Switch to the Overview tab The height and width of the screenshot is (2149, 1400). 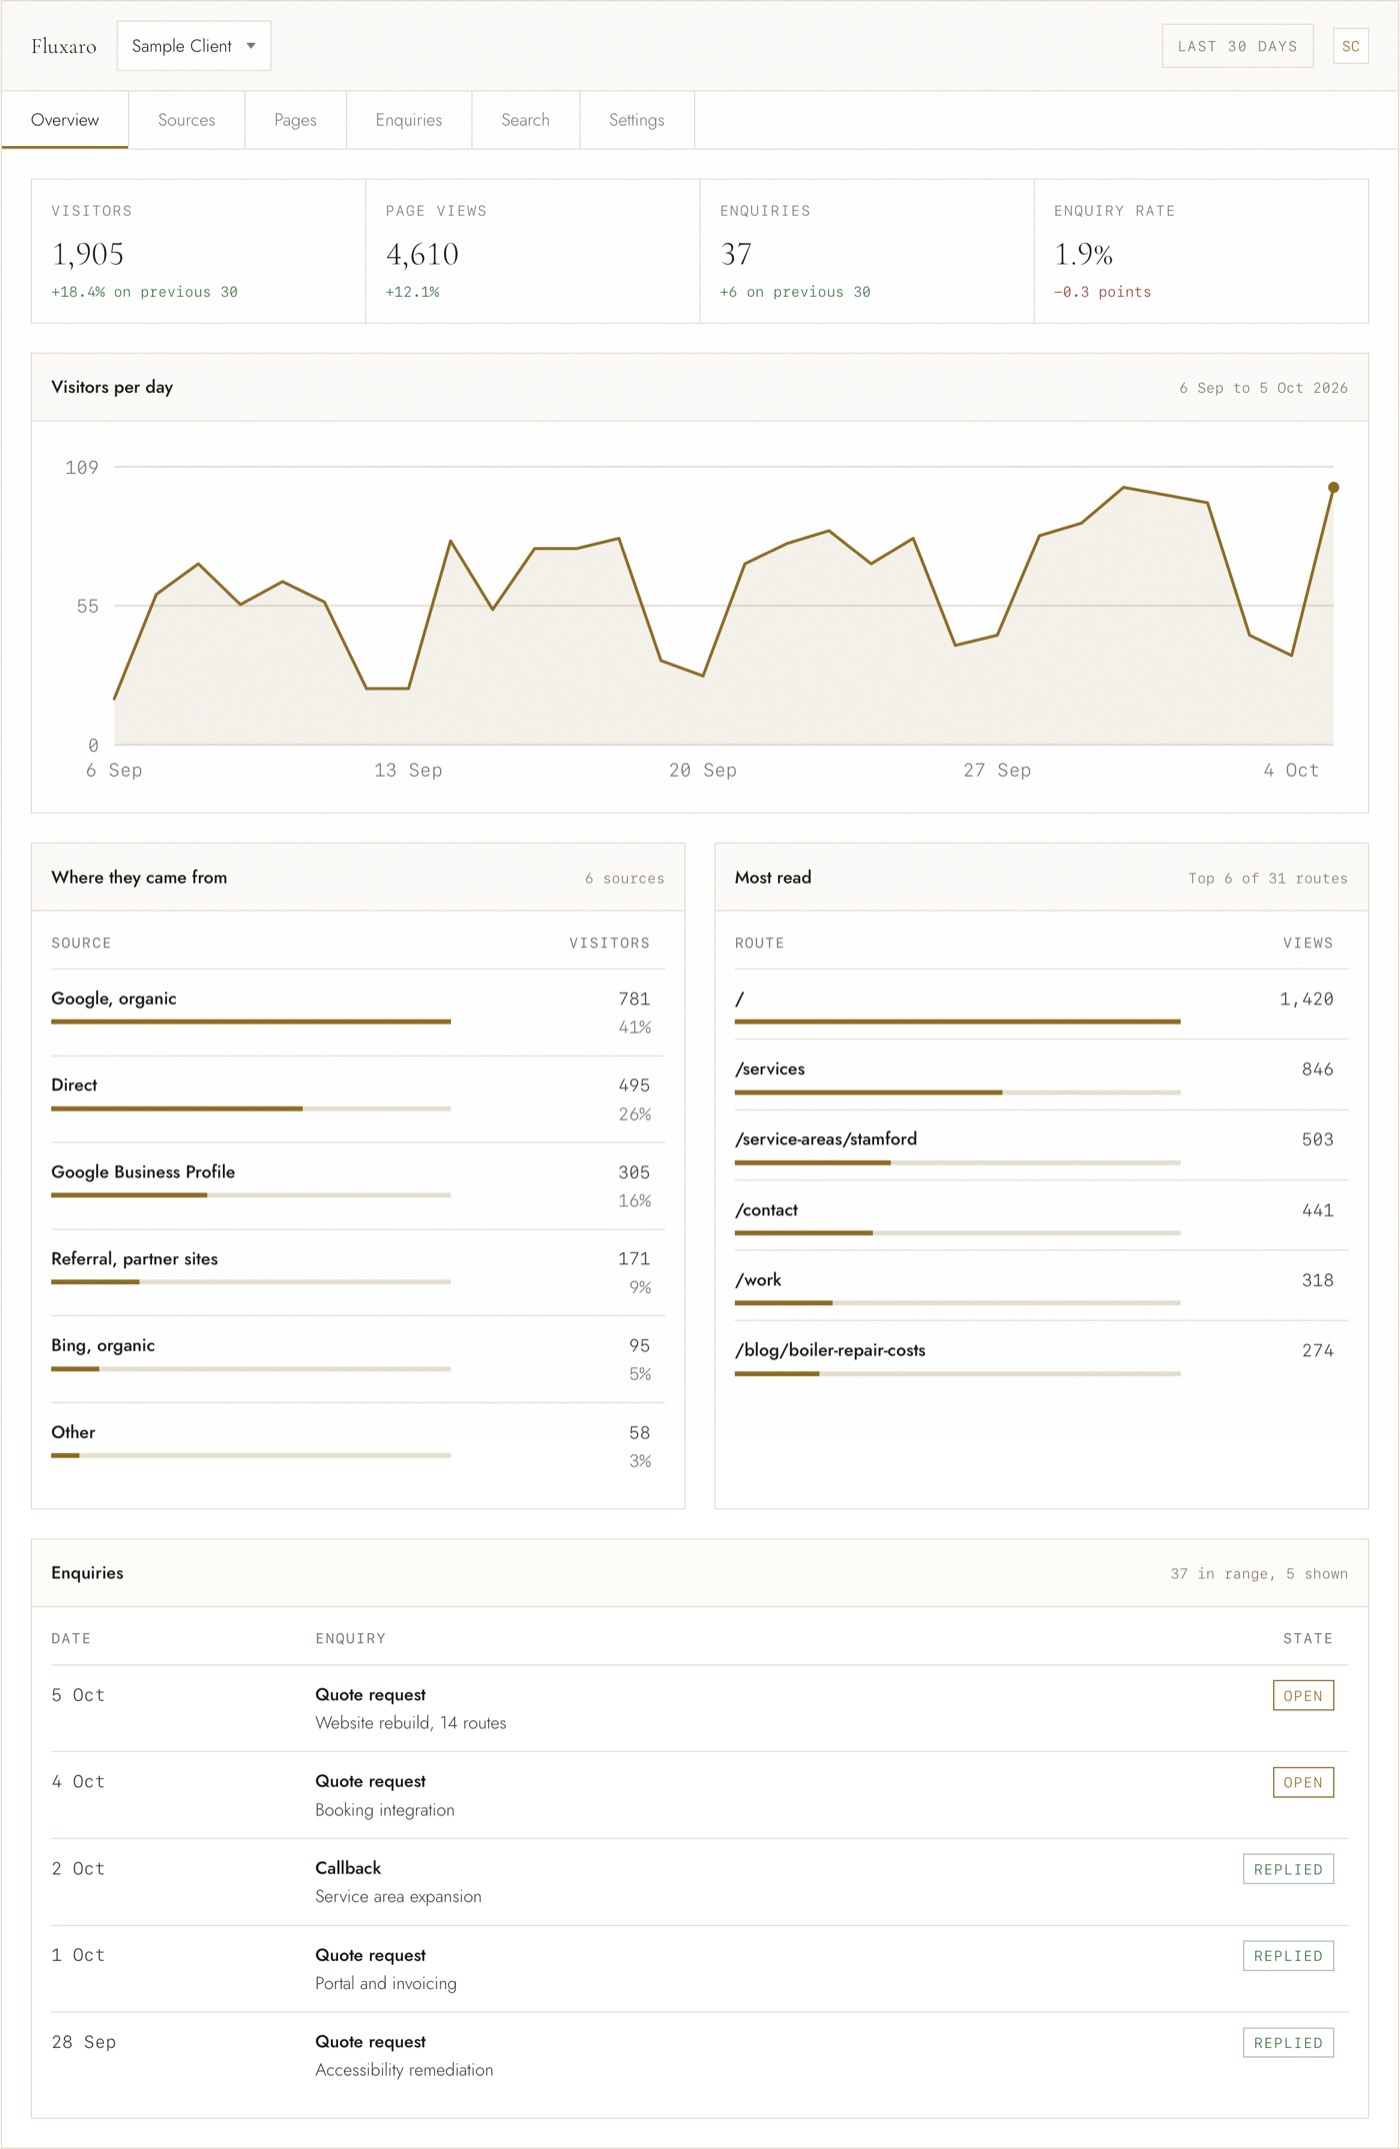pyautogui.click(x=65, y=120)
